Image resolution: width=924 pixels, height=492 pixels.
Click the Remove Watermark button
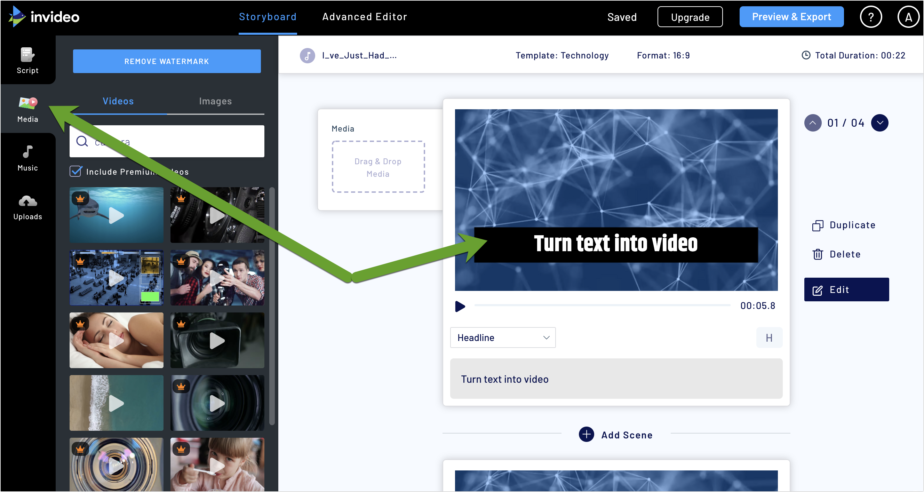(x=166, y=61)
